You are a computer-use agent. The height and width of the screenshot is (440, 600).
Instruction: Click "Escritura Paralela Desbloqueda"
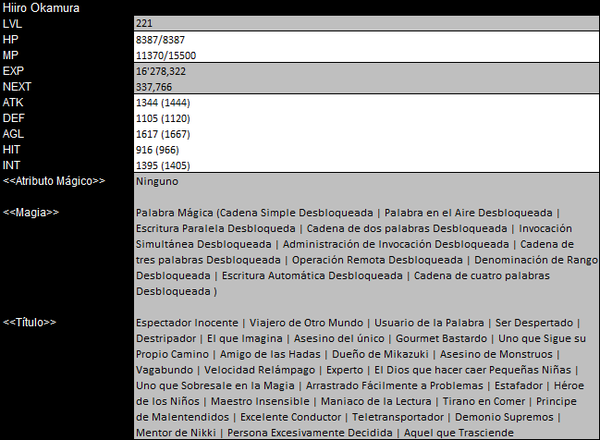coord(215,228)
